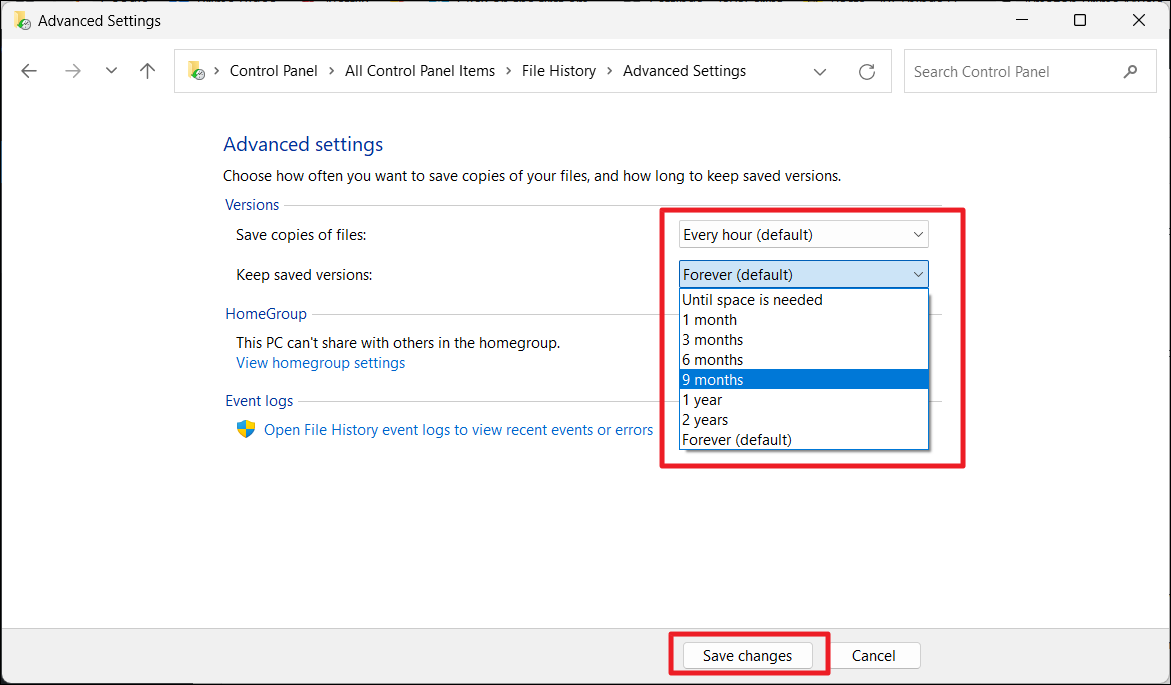Choose '1 month' from the list

709,320
